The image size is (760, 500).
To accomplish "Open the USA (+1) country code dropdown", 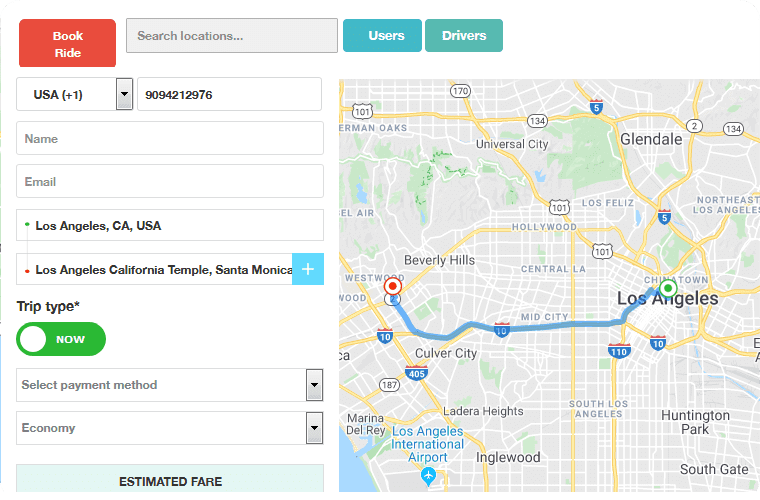I will pos(75,94).
